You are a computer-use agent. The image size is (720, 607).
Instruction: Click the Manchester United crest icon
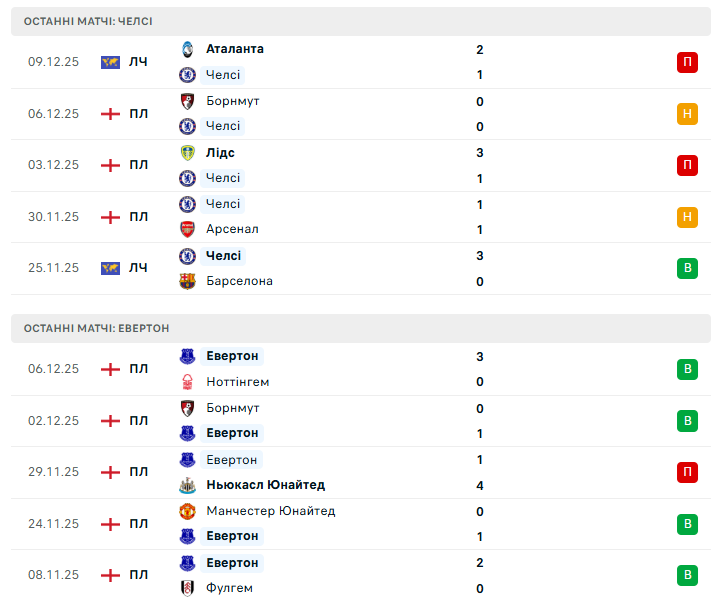coord(187,511)
